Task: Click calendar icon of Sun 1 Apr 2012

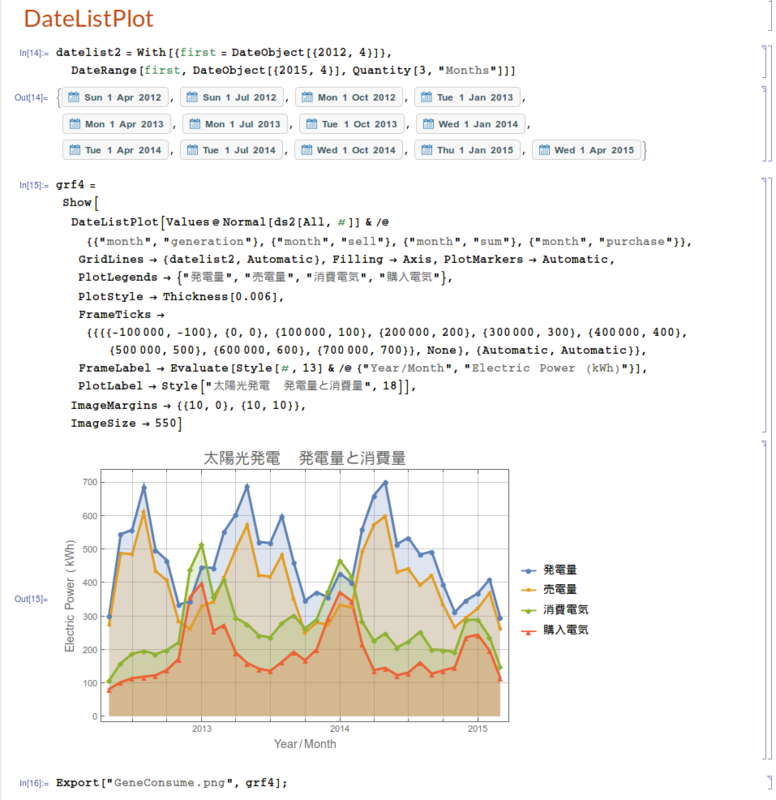Action: 74,97
